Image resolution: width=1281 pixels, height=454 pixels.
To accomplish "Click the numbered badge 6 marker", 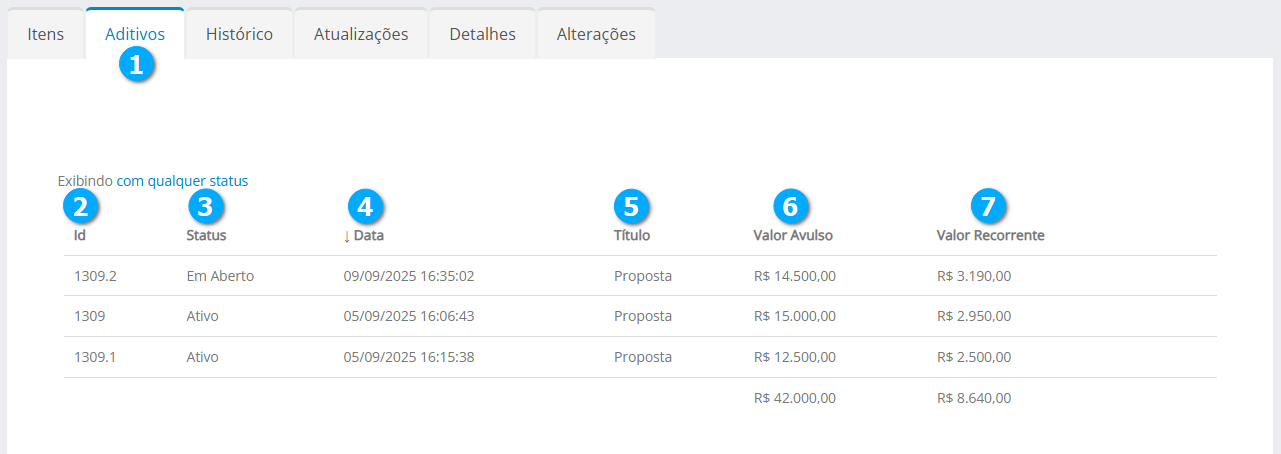I will click(791, 206).
